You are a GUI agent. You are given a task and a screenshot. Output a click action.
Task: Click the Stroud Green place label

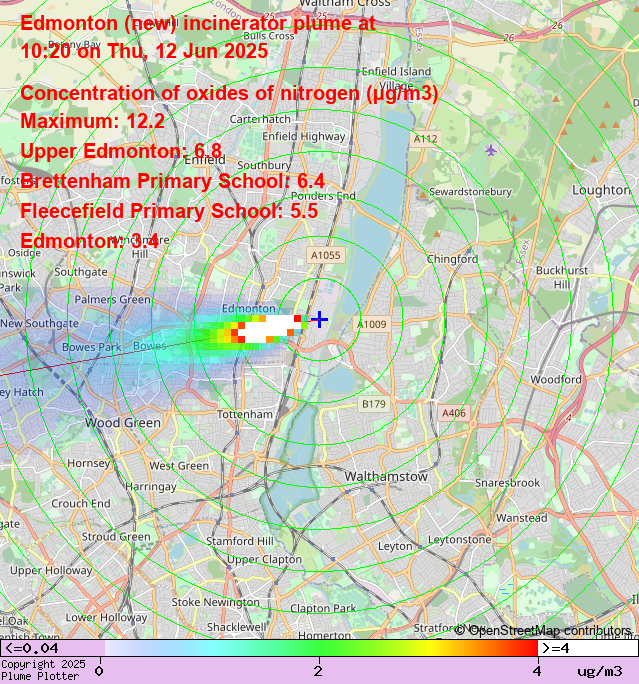[x=116, y=537]
